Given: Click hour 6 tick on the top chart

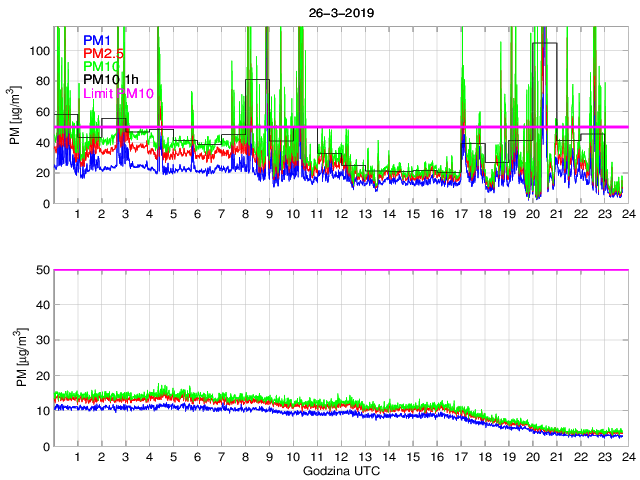Looking at the screenshot, I should click(x=197, y=215).
